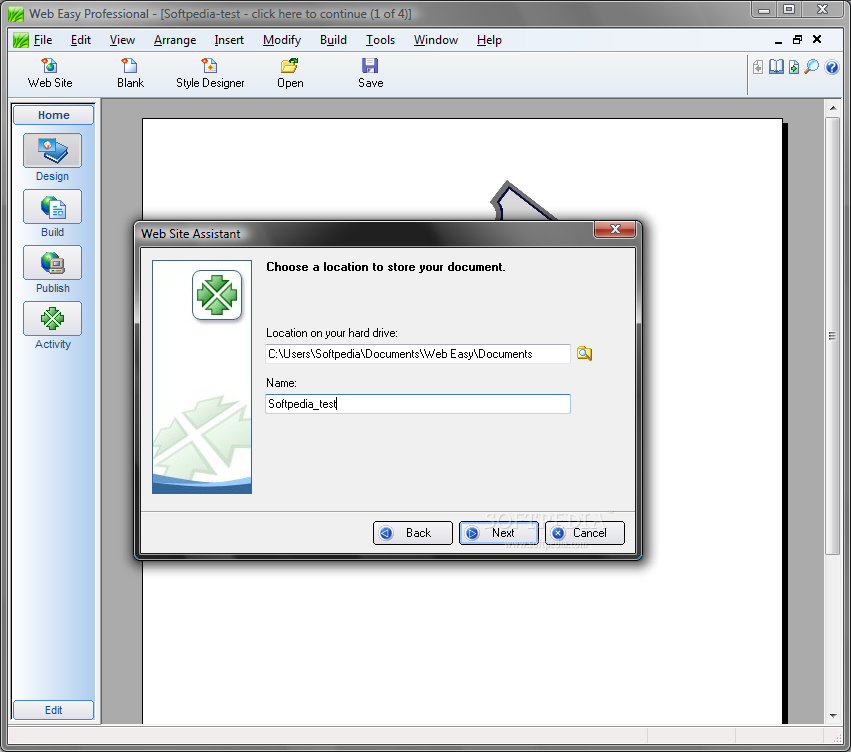This screenshot has width=851, height=752.
Task: Open the Arrange menu
Action: (x=175, y=40)
